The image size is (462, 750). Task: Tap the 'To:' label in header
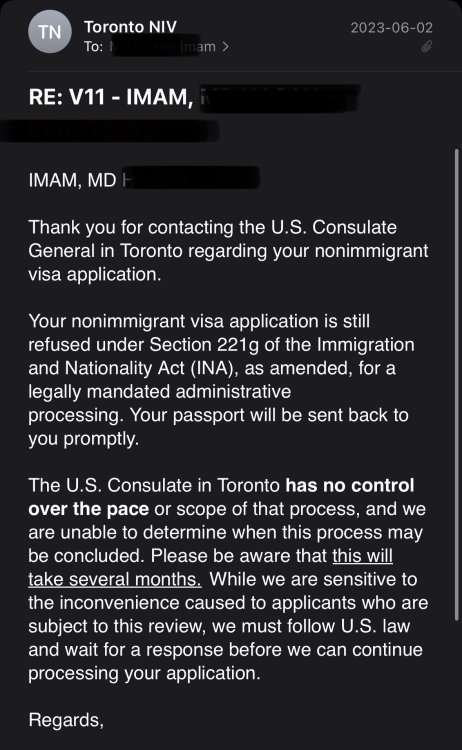click(x=94, y=47)
